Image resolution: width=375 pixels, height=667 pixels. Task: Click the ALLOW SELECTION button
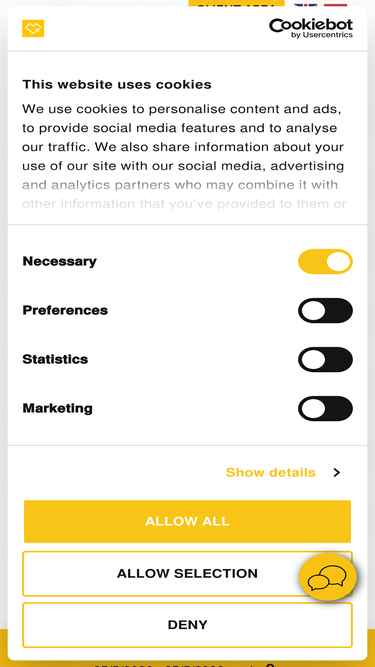(x=188, y=573)
